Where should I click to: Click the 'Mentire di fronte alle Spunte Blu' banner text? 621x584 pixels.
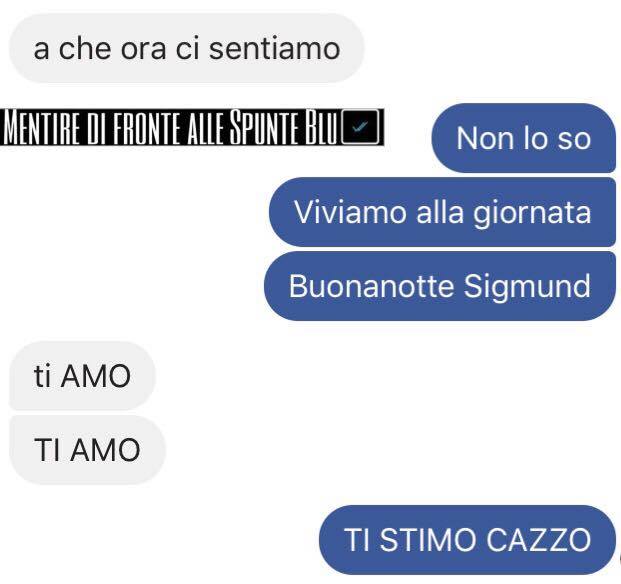coord(170,127)
